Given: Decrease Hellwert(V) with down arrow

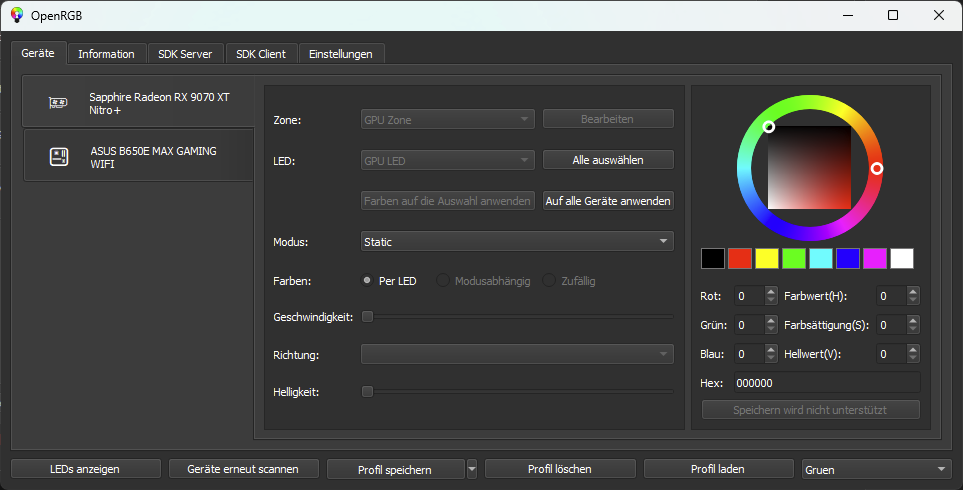Looking at the screenshot, I should pos(913,359).
